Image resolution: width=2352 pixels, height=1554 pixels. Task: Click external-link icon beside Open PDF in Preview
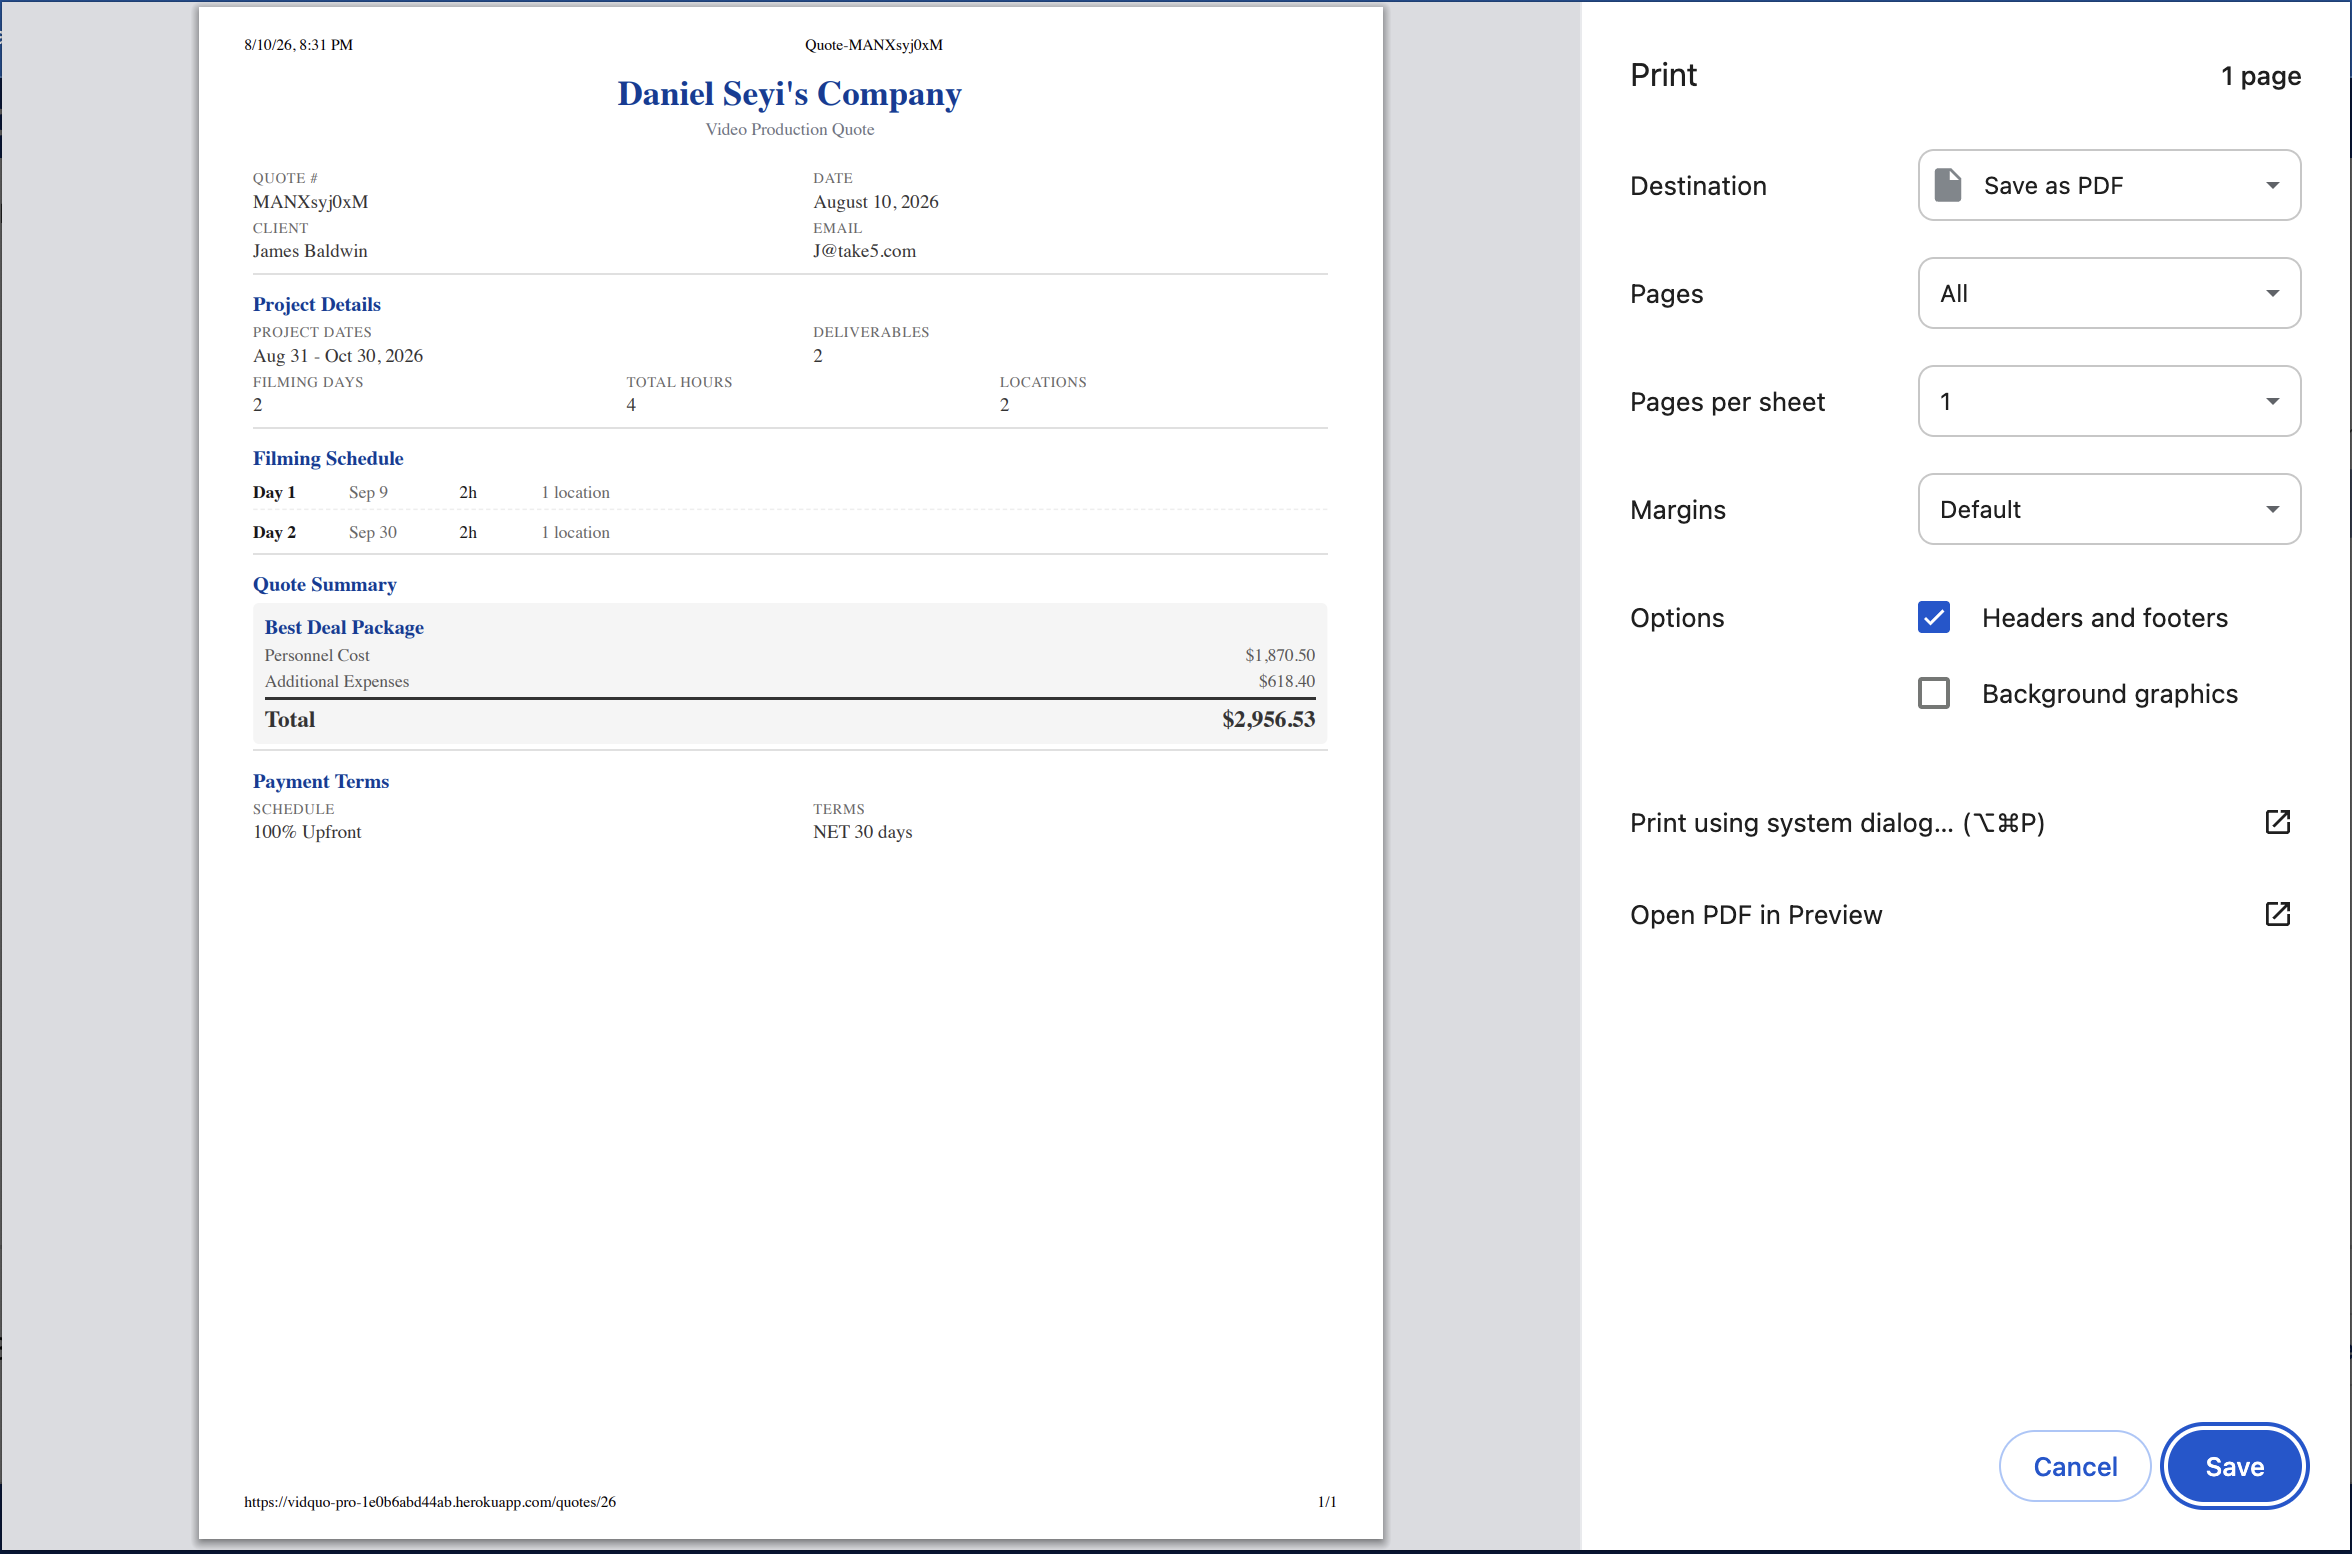pos(2277,914)
